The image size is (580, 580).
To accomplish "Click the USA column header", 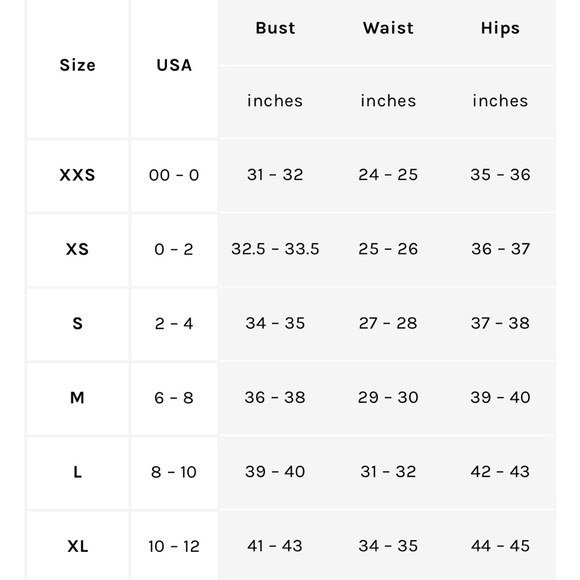I will [174, 65].
